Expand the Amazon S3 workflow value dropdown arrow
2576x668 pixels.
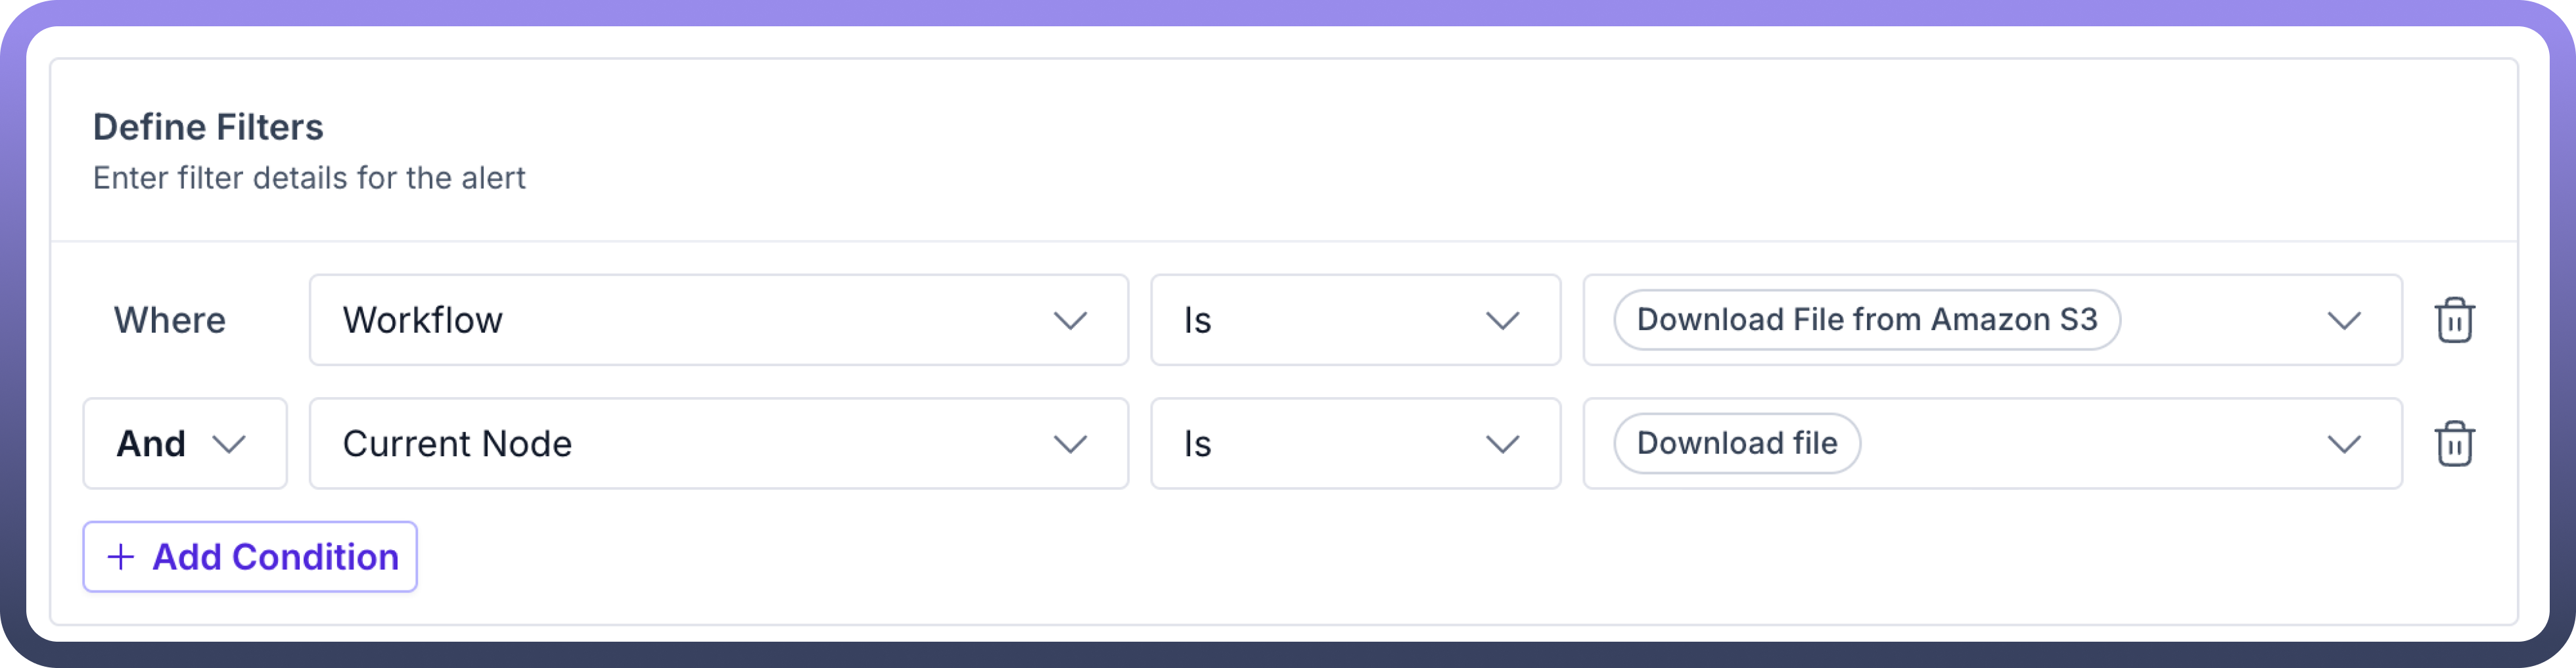tap(2344, 321)
